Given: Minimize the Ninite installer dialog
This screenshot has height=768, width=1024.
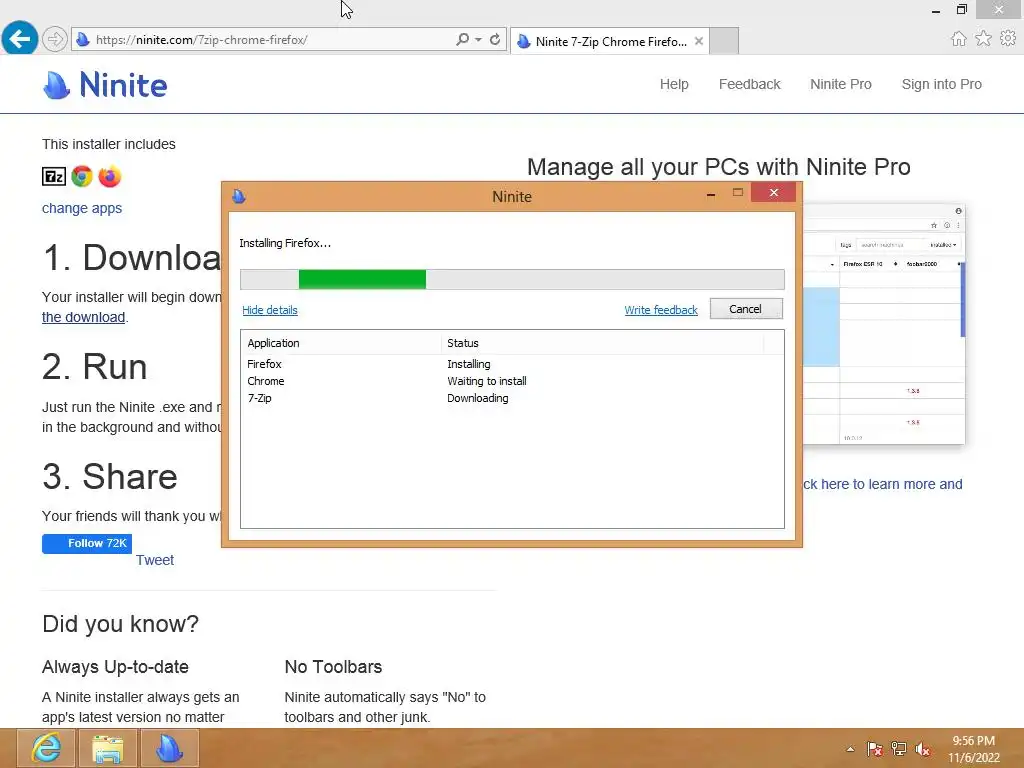Looking at the screenshot, I should coord(711,194).
